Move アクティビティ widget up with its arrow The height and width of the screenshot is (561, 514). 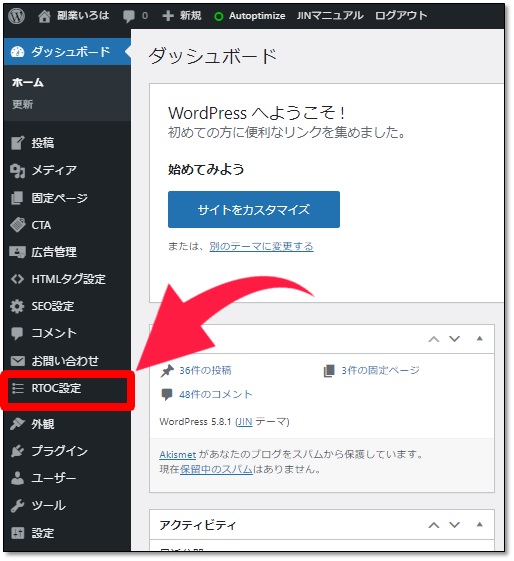pyautogui.click(x=434, y=525)
